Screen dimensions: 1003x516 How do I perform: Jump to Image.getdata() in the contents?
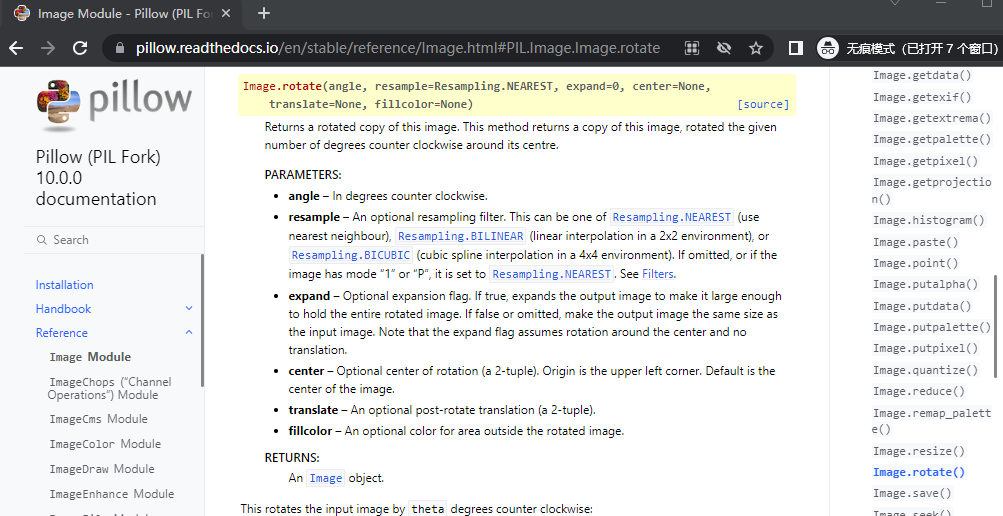[x=922, y=75]
